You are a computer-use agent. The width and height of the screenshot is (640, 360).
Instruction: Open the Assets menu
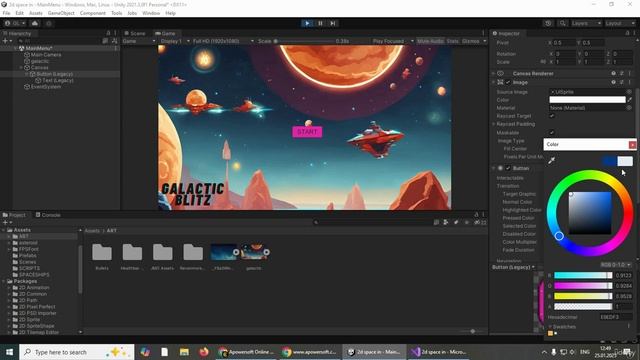tap(36, 13)
